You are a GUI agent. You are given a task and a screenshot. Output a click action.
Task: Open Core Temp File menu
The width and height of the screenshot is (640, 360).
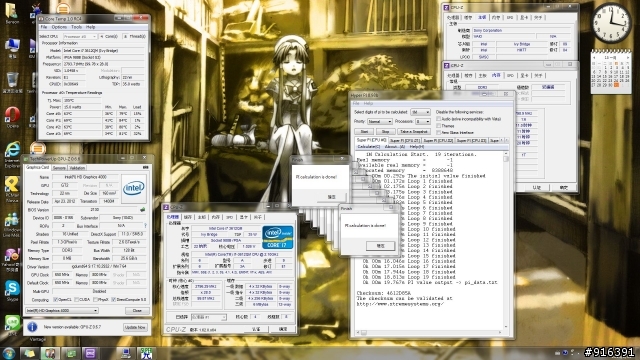click(44, 27)
